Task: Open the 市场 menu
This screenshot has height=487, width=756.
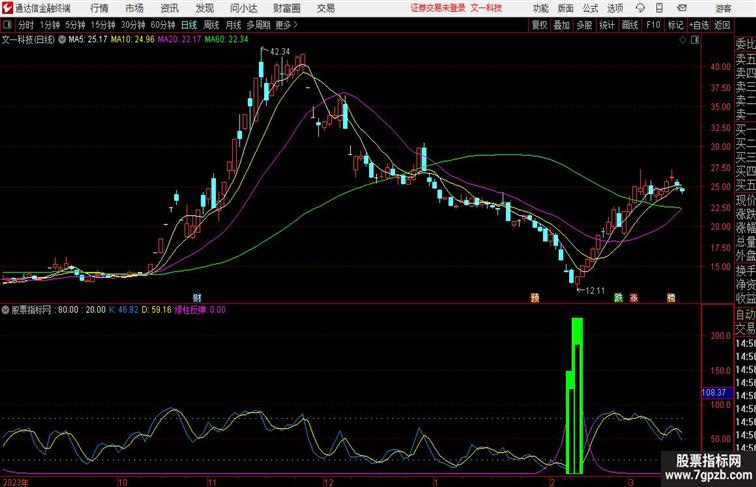Action: [x=134, y=8]
